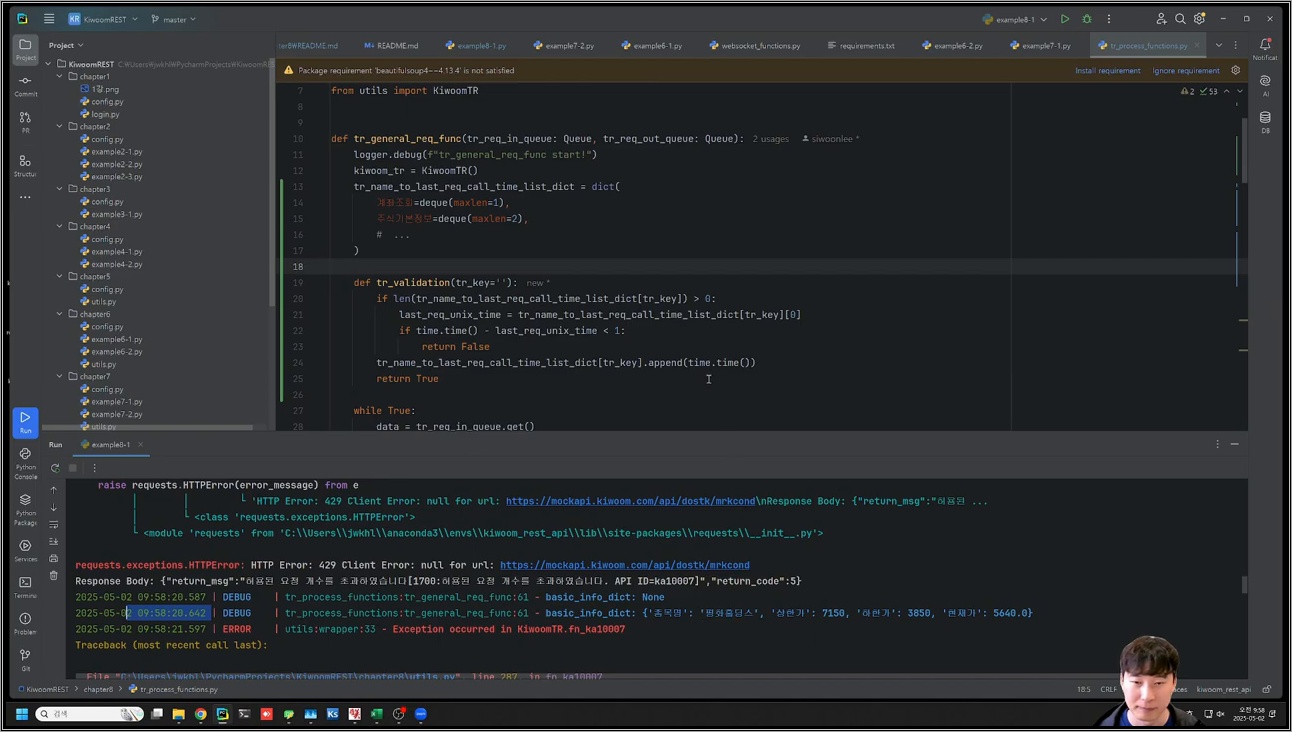The height and width of the screenshot is (732, 1292).
Task: Open Run panel options ellipsis
Action: coord(1217,444)
